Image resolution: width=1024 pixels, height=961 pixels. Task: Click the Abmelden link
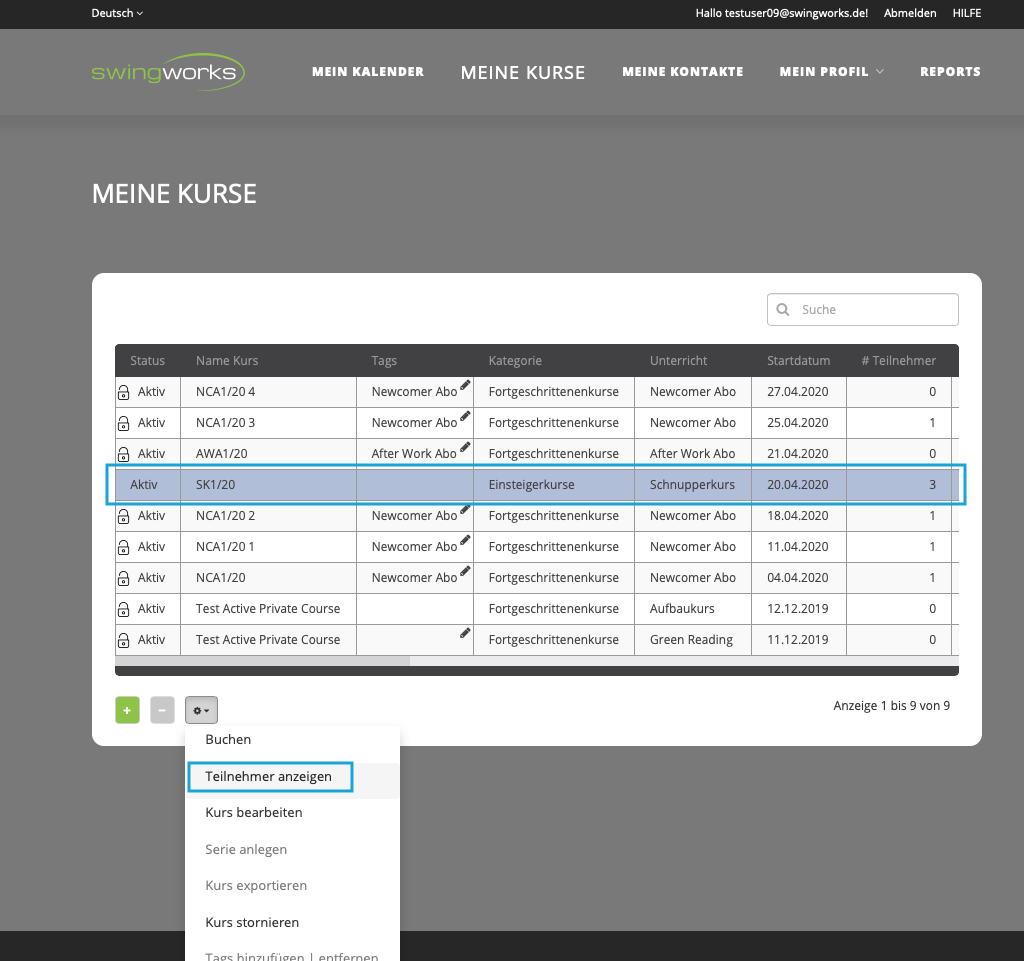910,13
